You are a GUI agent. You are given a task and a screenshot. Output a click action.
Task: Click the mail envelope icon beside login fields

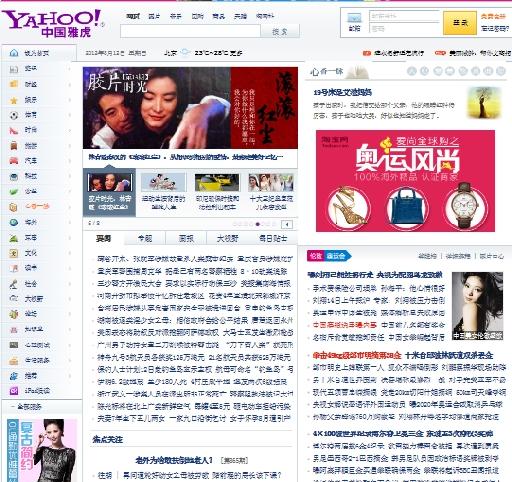point(354,18)
